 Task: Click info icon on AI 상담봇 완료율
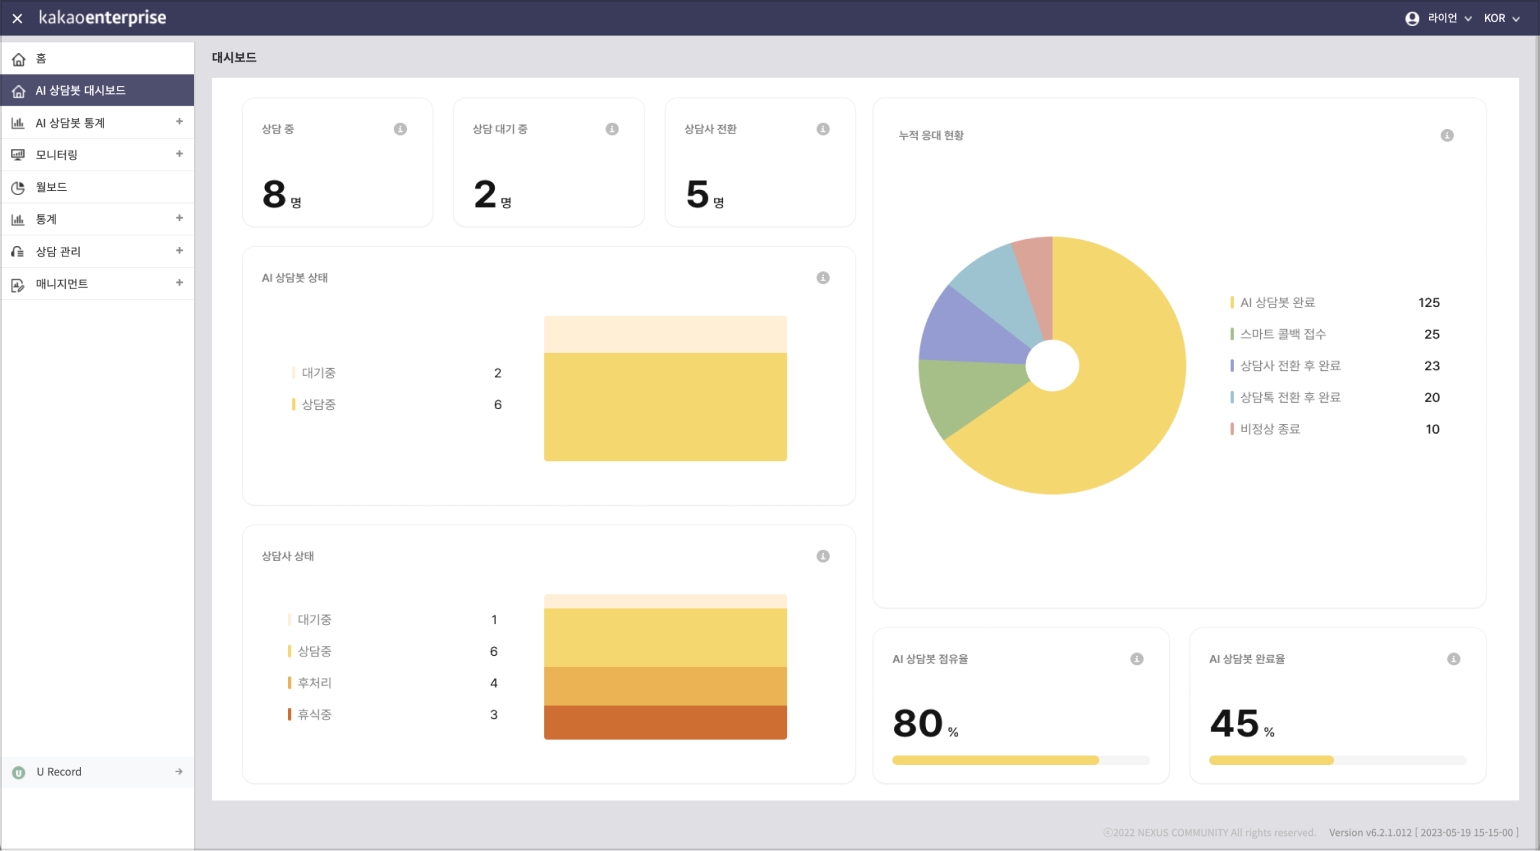click(x=1454, y=659)
